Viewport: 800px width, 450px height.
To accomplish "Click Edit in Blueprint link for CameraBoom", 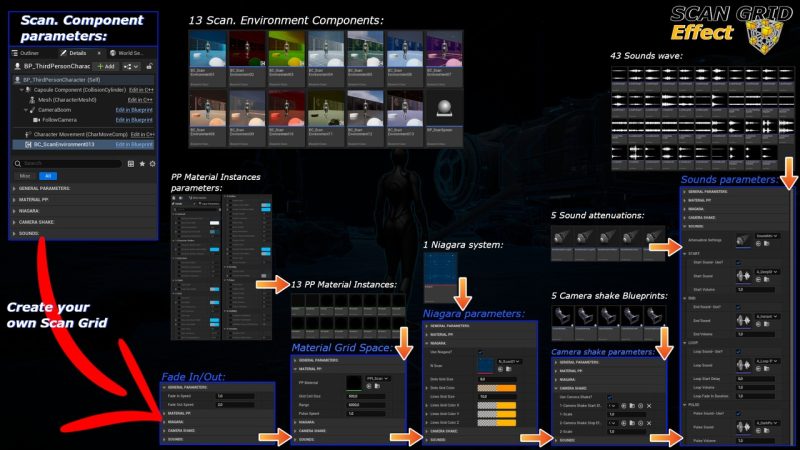I will [134, 109].
